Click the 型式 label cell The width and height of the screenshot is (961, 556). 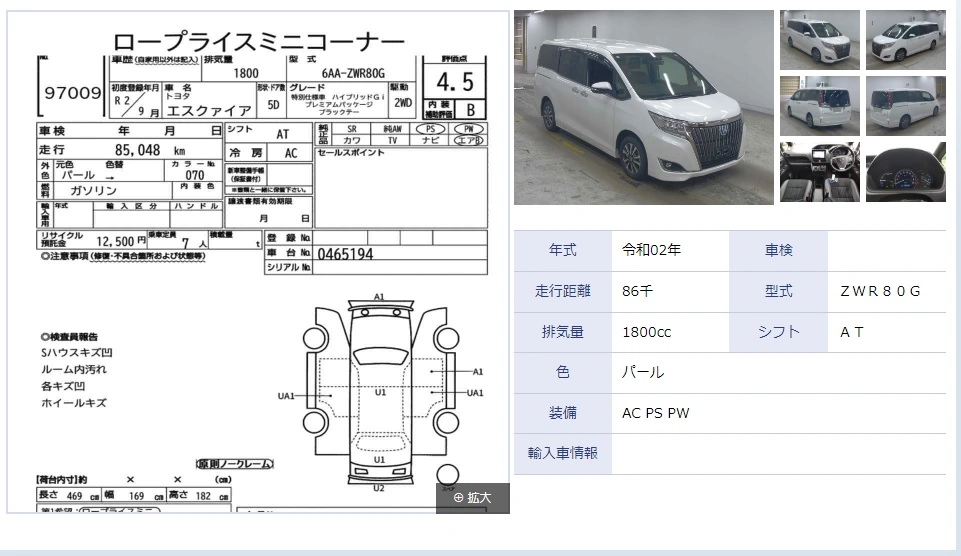(779, 292)
